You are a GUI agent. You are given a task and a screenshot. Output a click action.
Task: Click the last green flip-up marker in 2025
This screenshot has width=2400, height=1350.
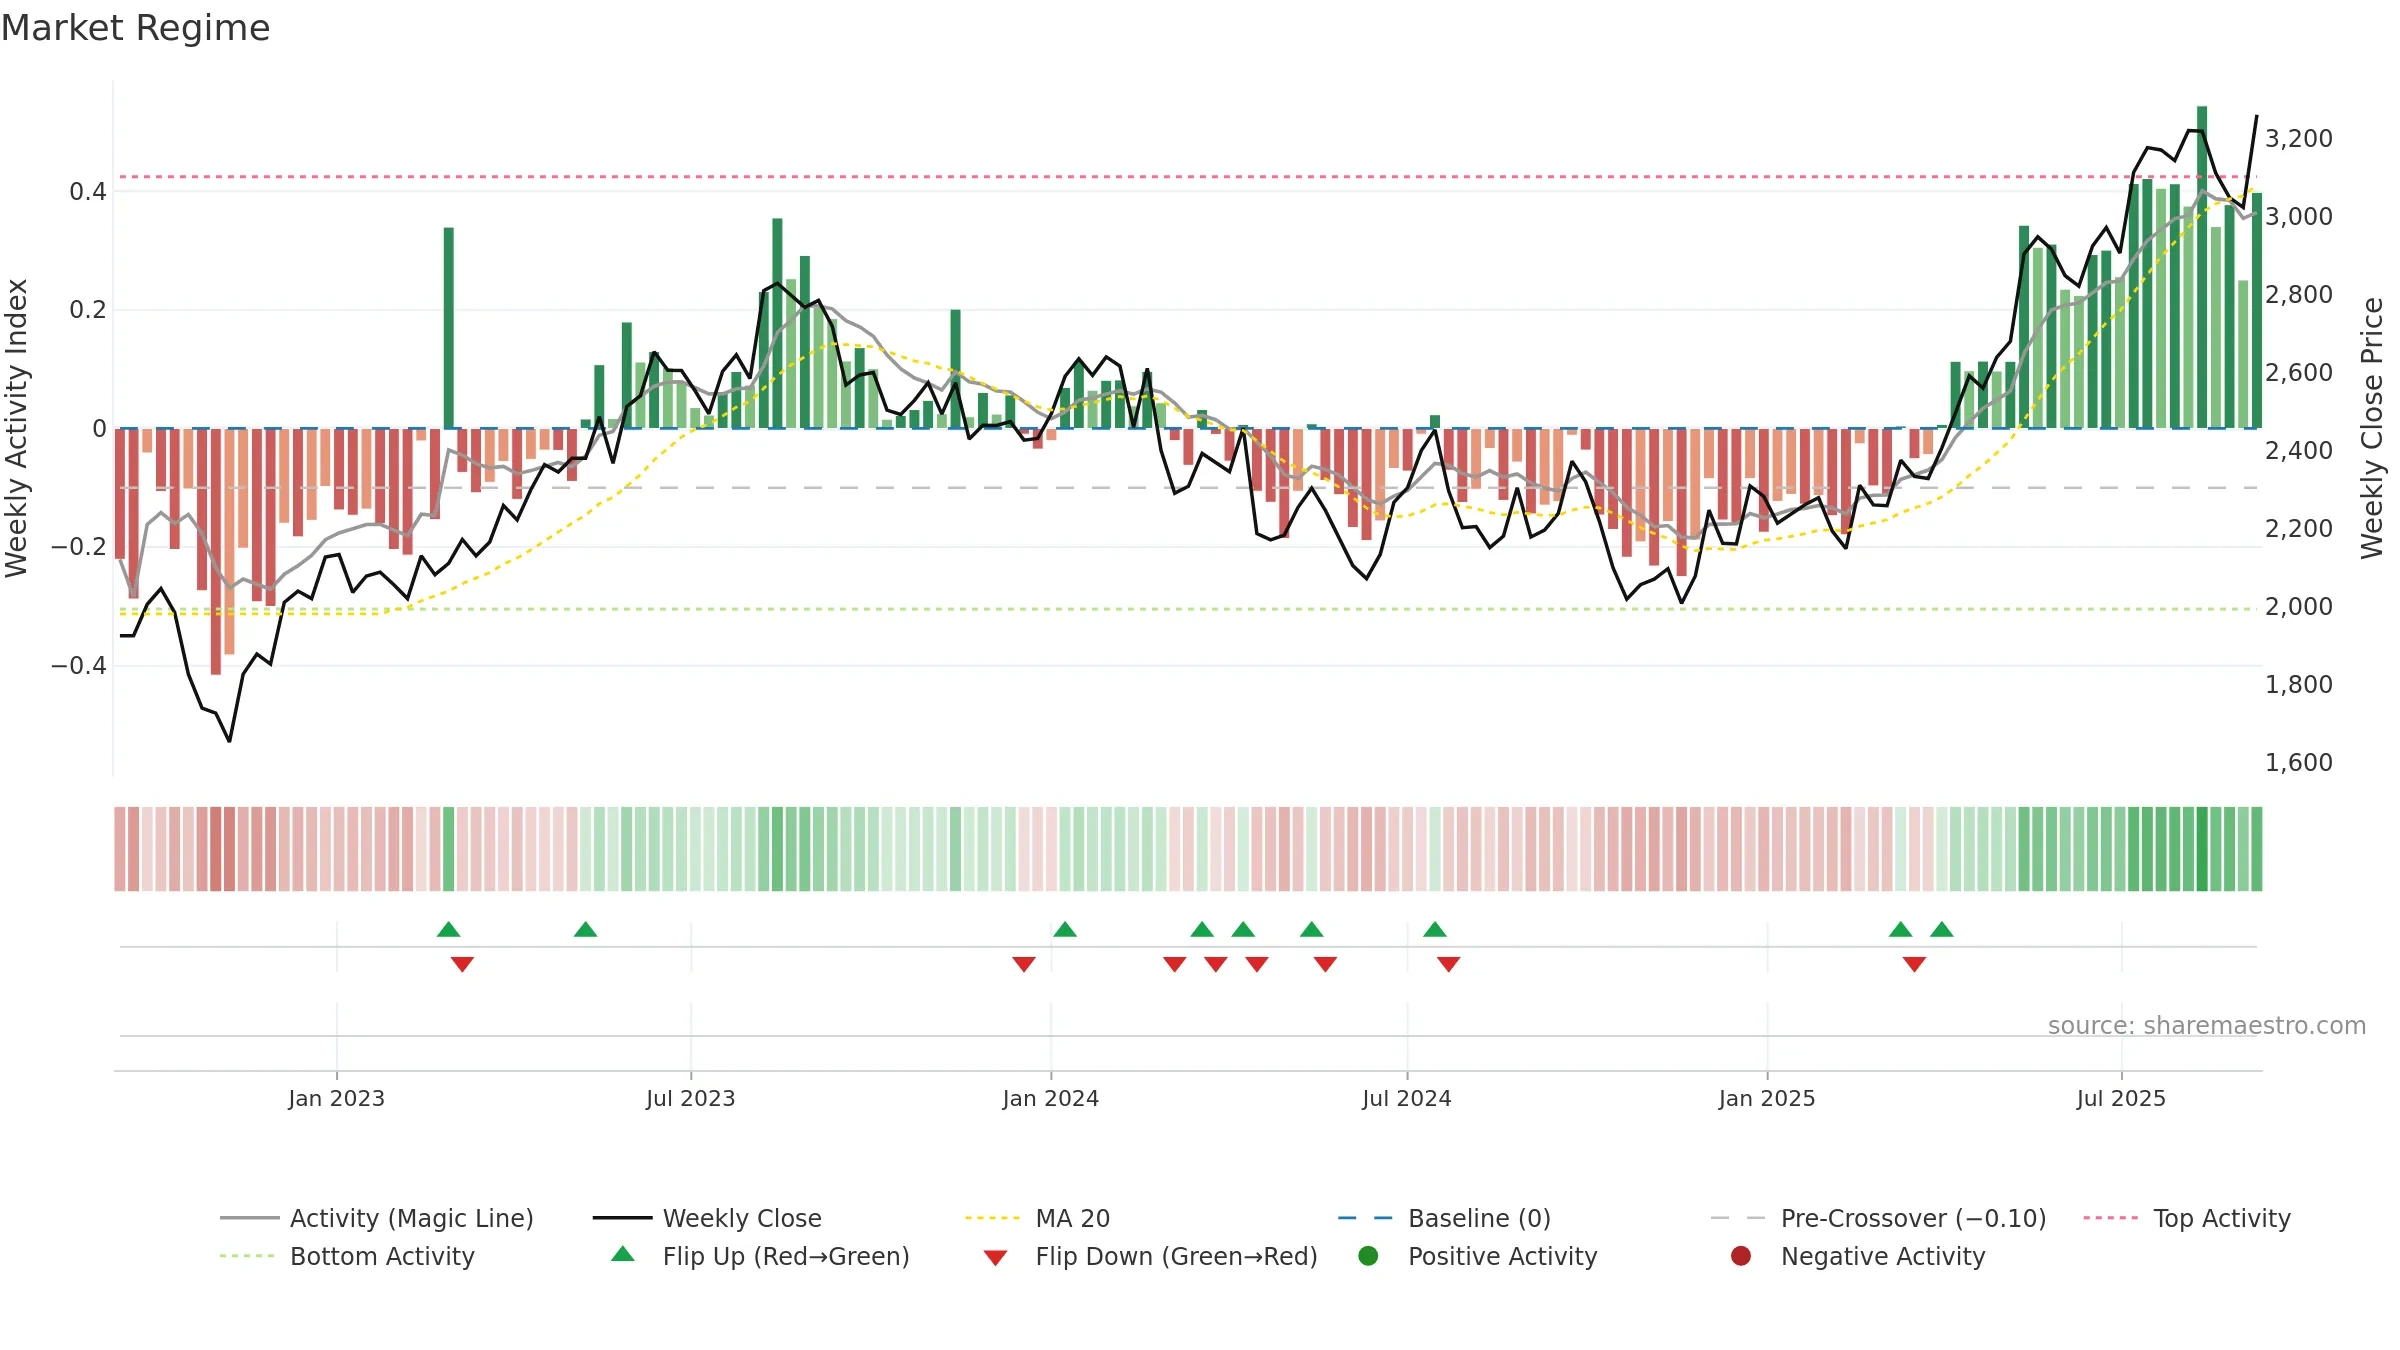(x=1942, y=929)
